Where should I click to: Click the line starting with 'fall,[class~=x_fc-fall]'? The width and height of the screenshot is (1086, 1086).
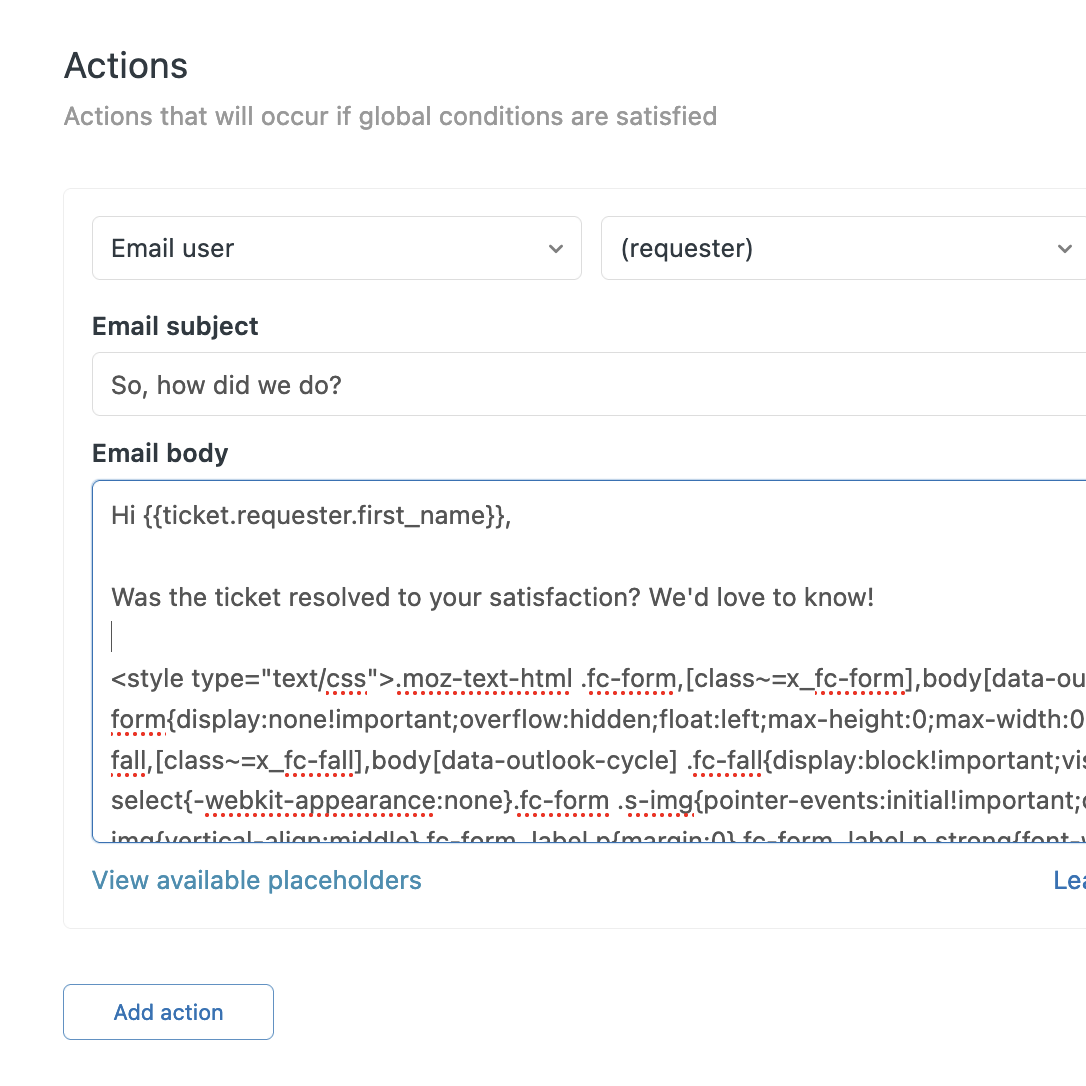(x=598, y=760)
